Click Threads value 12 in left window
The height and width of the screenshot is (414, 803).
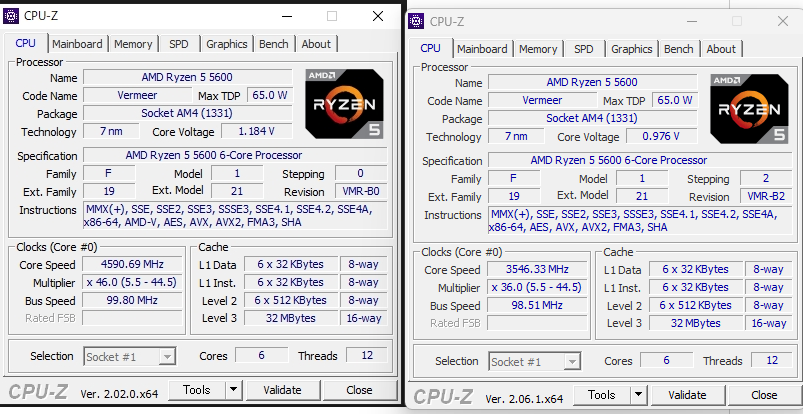[367, 356]
